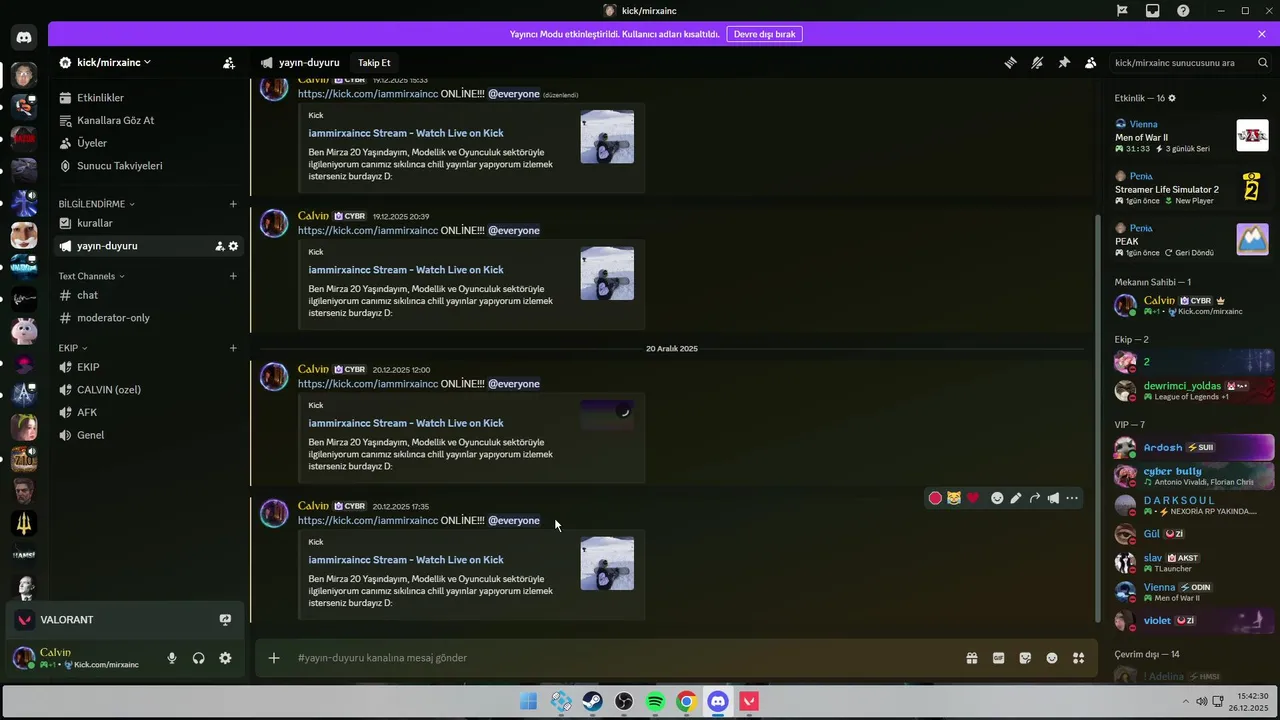Click the pencil edit message icon
Screen dimensions: 1280x720
click(x=1016, y=498)
